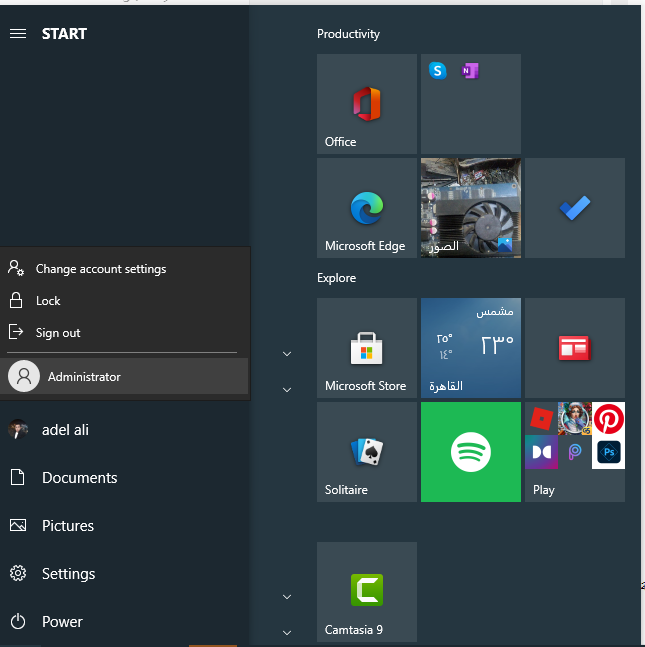Open Pinterest in the Play folder

(x=608, y=418)
